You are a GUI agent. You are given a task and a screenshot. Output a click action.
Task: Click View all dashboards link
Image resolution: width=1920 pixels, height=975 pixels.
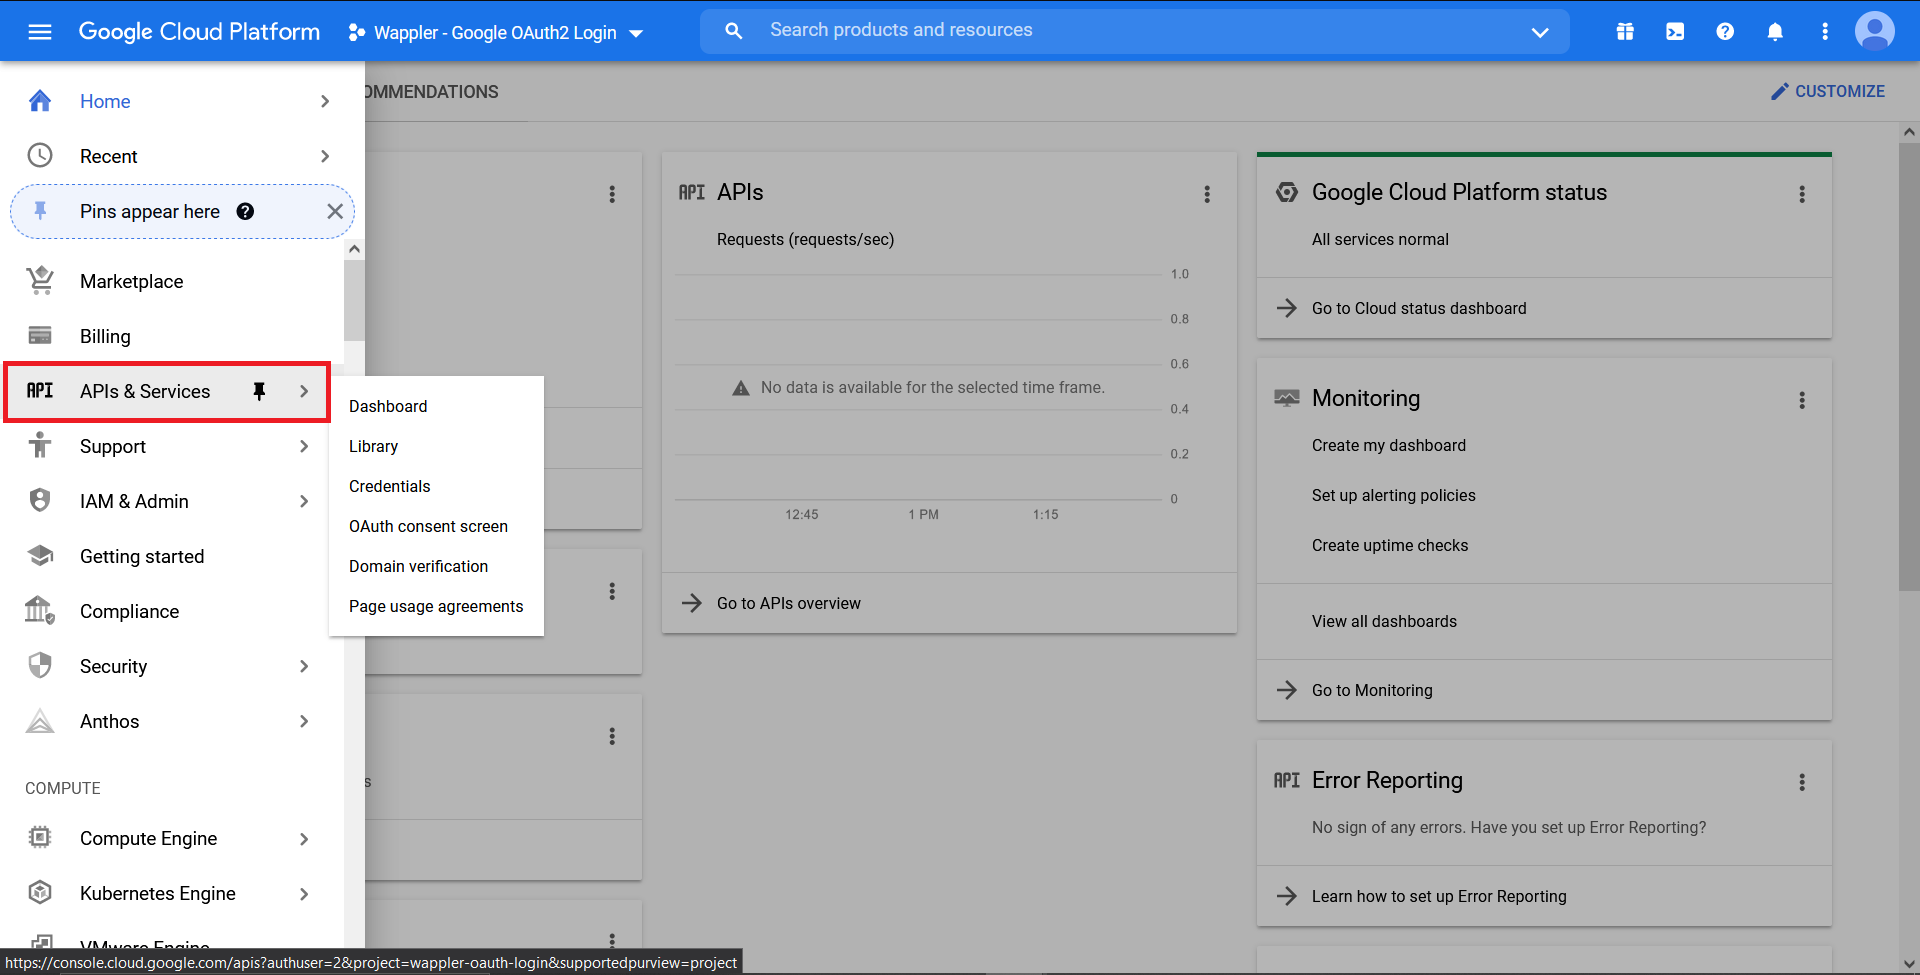[x=1384, y=621]
